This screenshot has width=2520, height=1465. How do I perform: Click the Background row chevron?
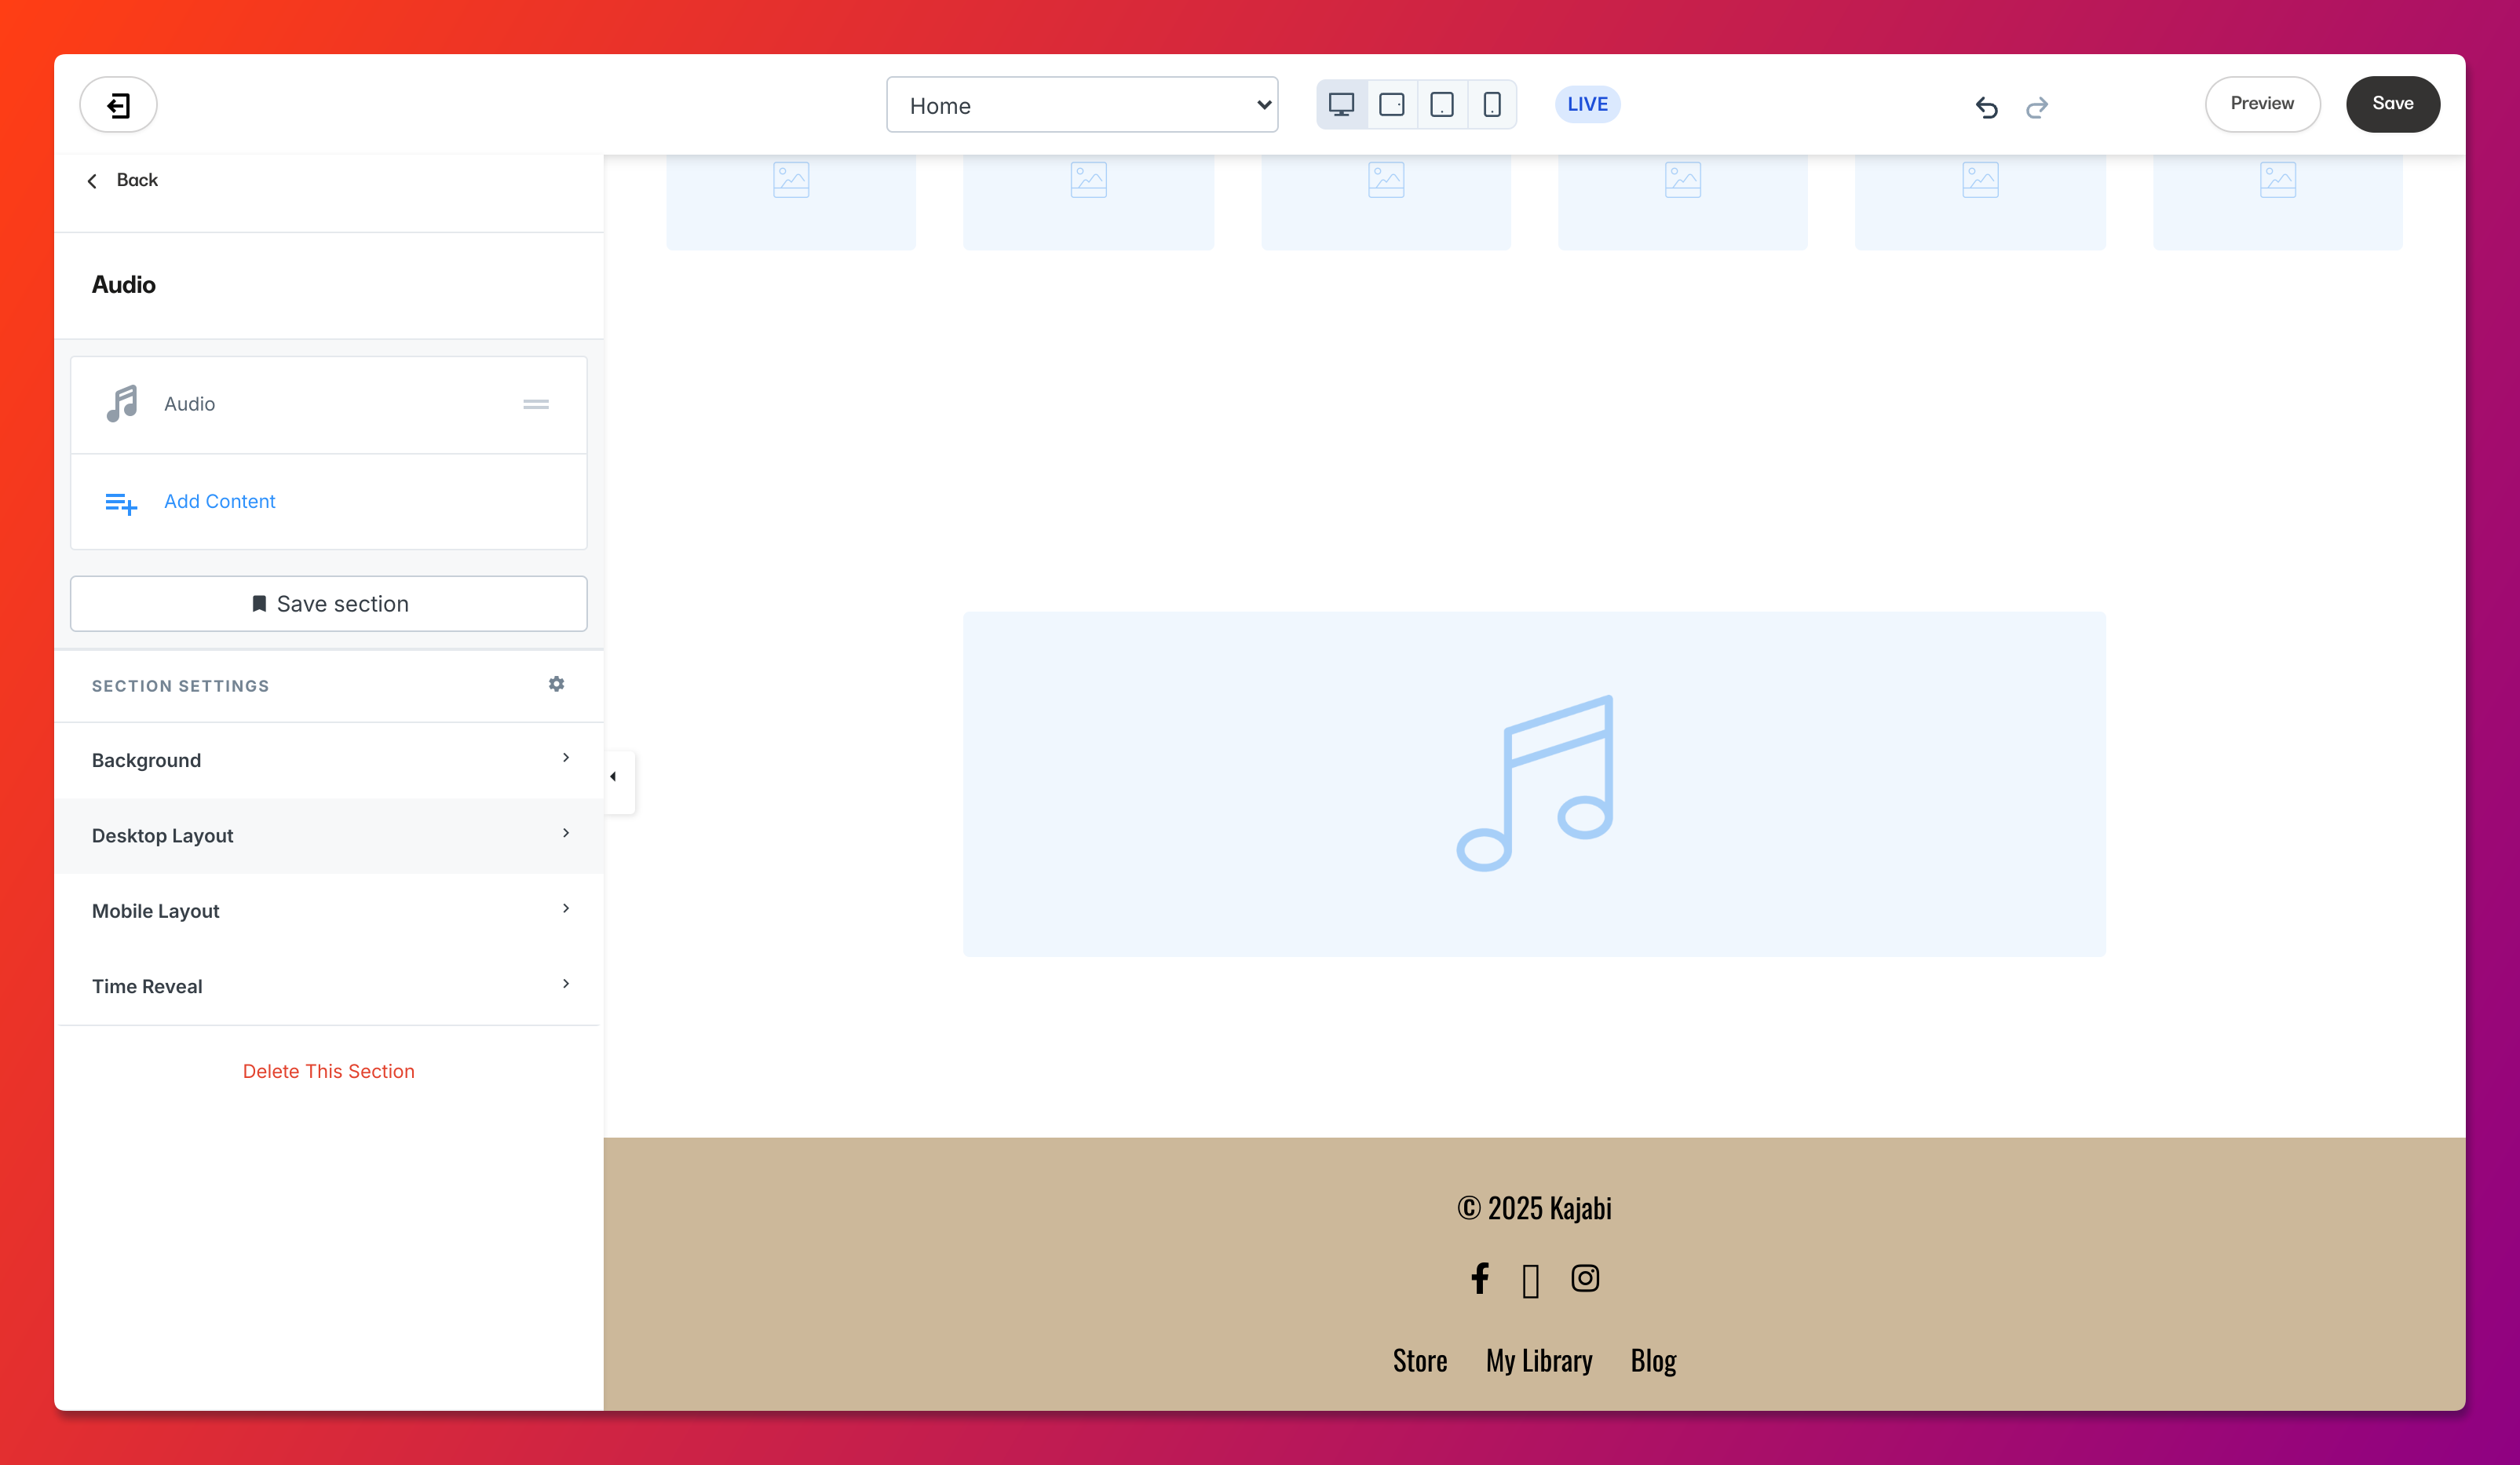[566, 757]
